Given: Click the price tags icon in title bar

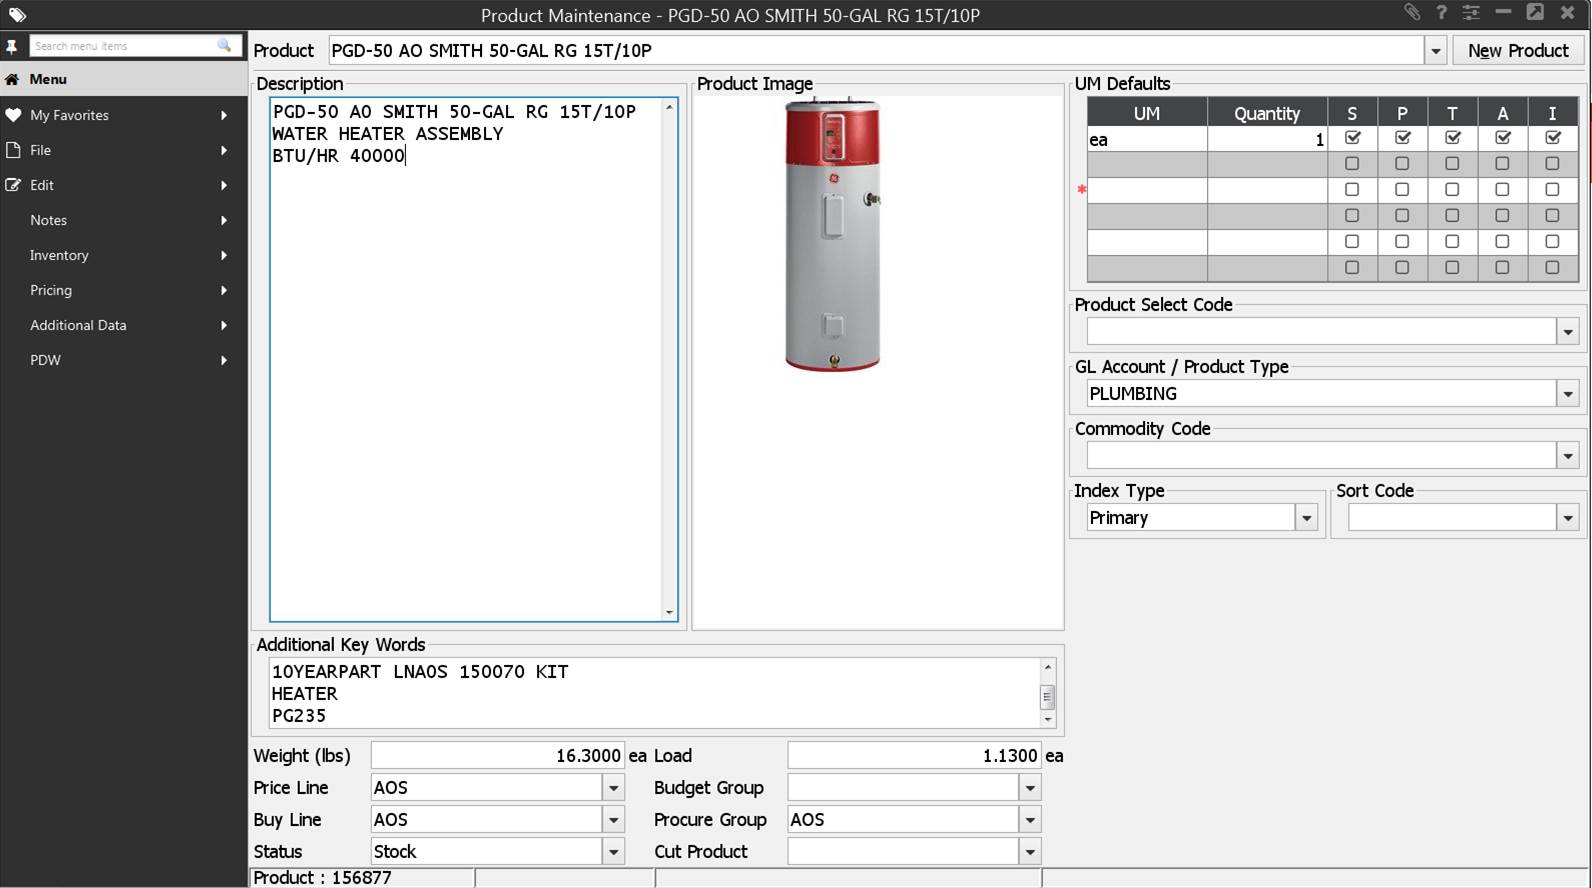Looking at the screenshot, I should [x=17, y=15].
